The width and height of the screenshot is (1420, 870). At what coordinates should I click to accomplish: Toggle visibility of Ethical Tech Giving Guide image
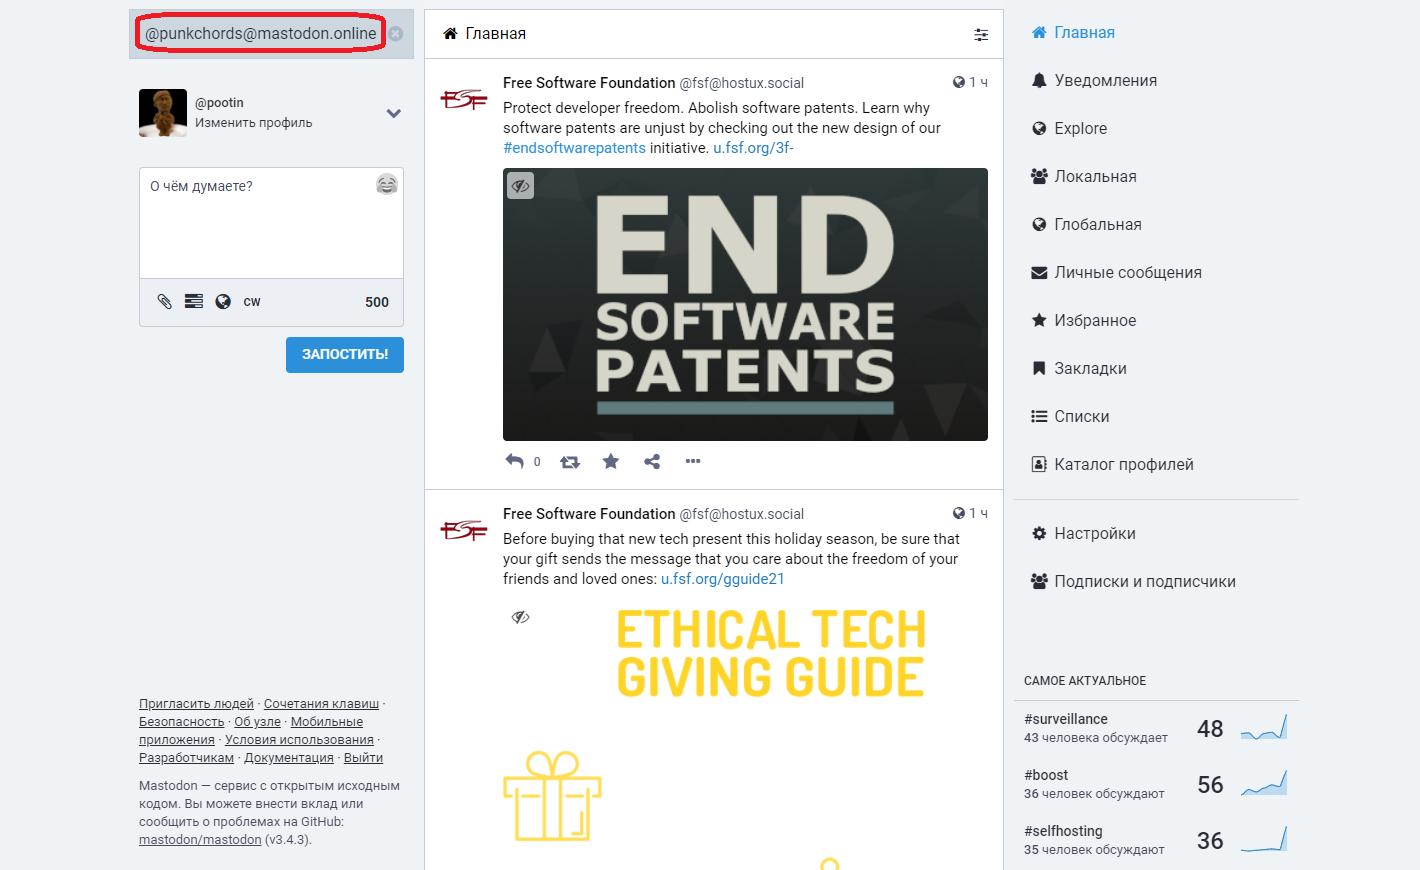click(x=520, y=617)
